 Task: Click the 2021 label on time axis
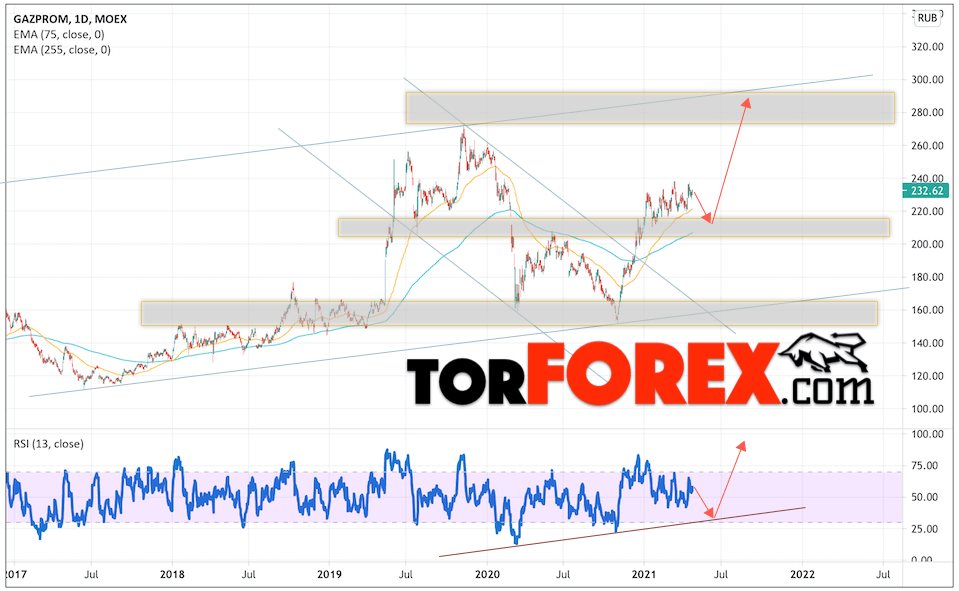point(644,574)
